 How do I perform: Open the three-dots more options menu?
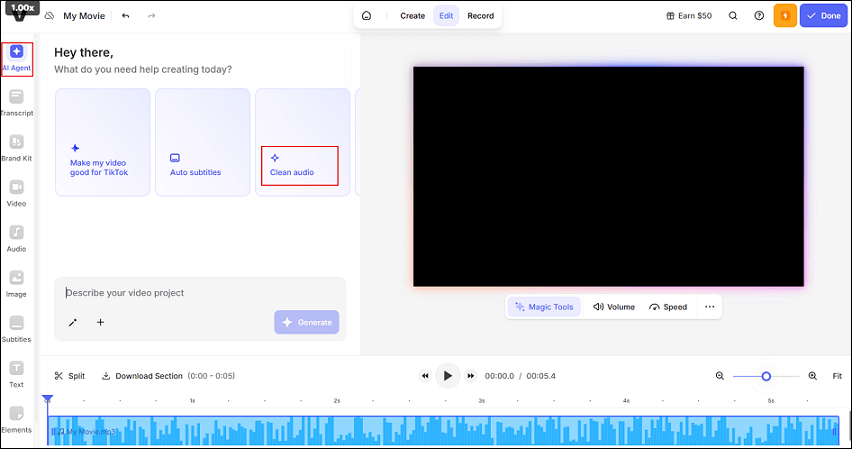[710, 307]
